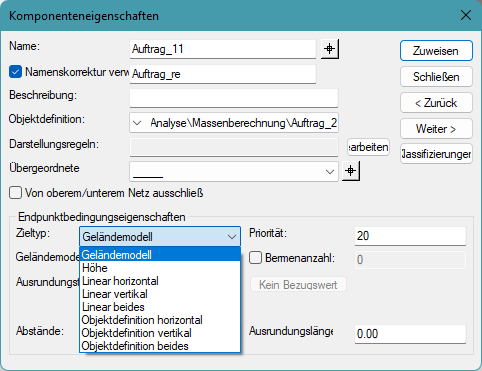Open the Übergeordnete combo box
The height and width of the screenshot is (371, 482).
pyautogui.click(x=234, y=171)
